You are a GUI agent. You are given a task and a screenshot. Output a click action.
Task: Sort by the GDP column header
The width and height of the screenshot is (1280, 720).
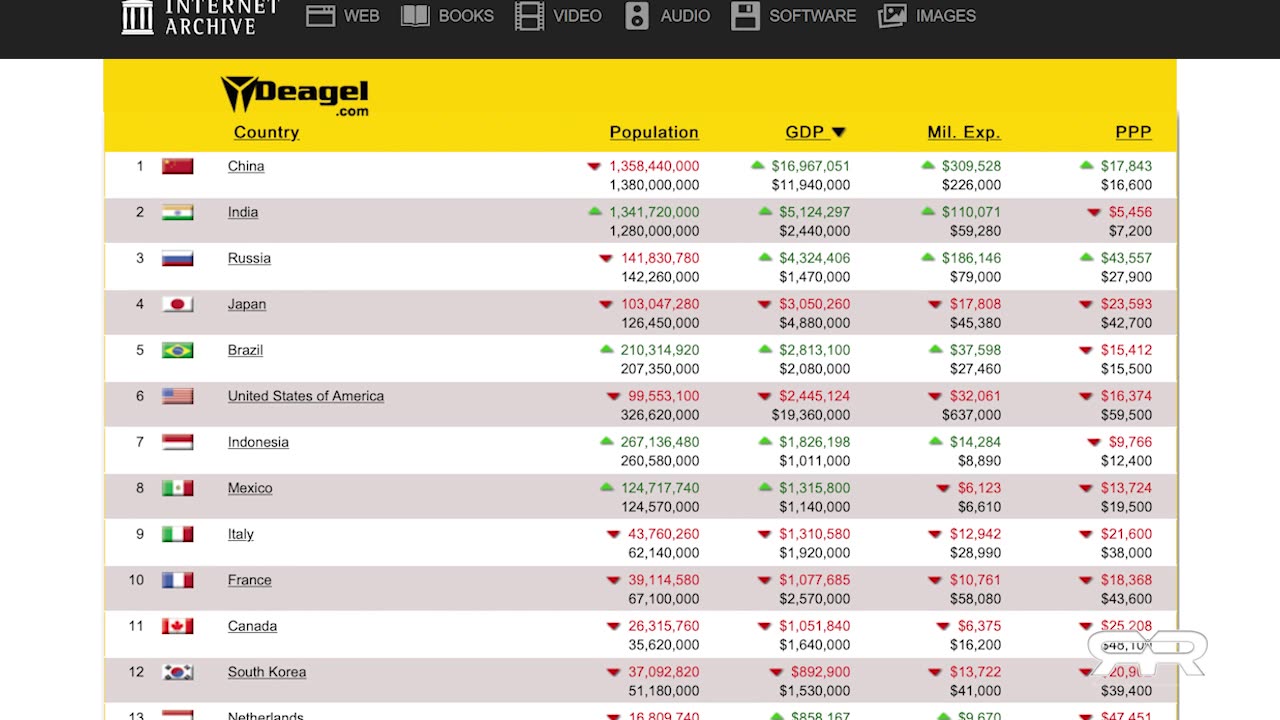click(804, 132)
